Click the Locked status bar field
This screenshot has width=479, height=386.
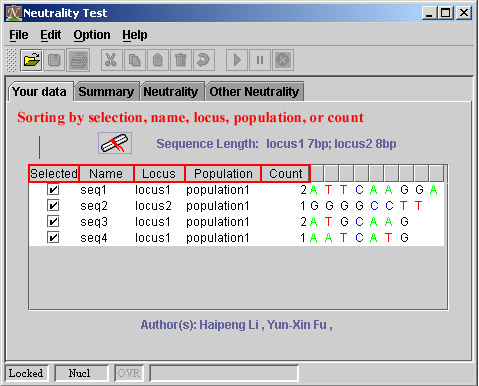point(26,373)
